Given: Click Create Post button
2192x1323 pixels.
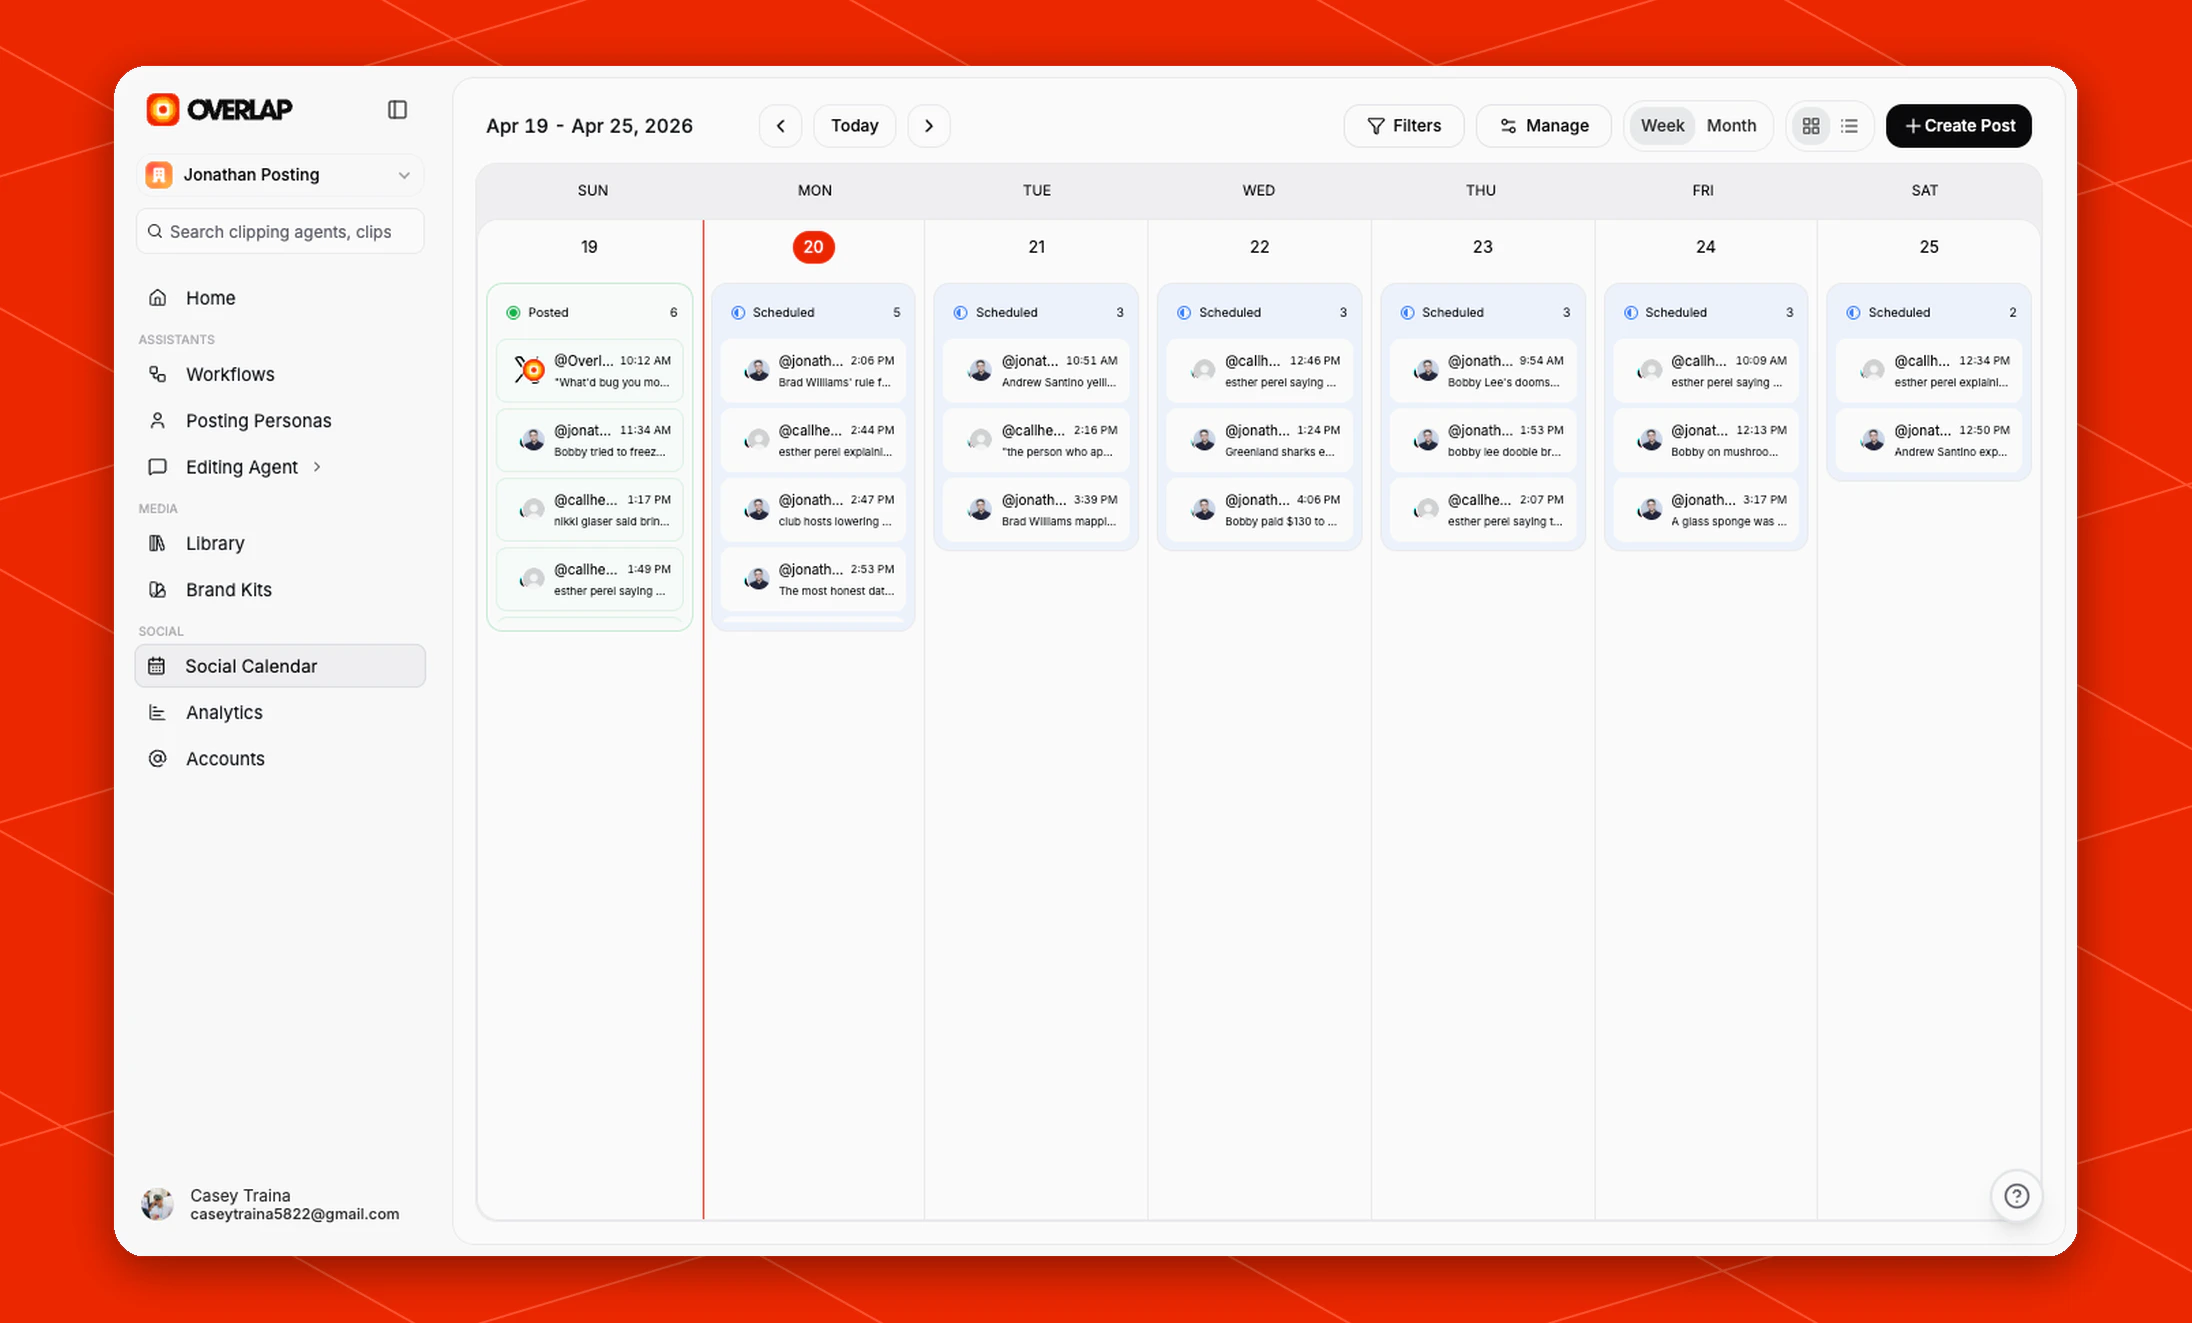Looking at the screenshot, I should (x=1959, y=126).
